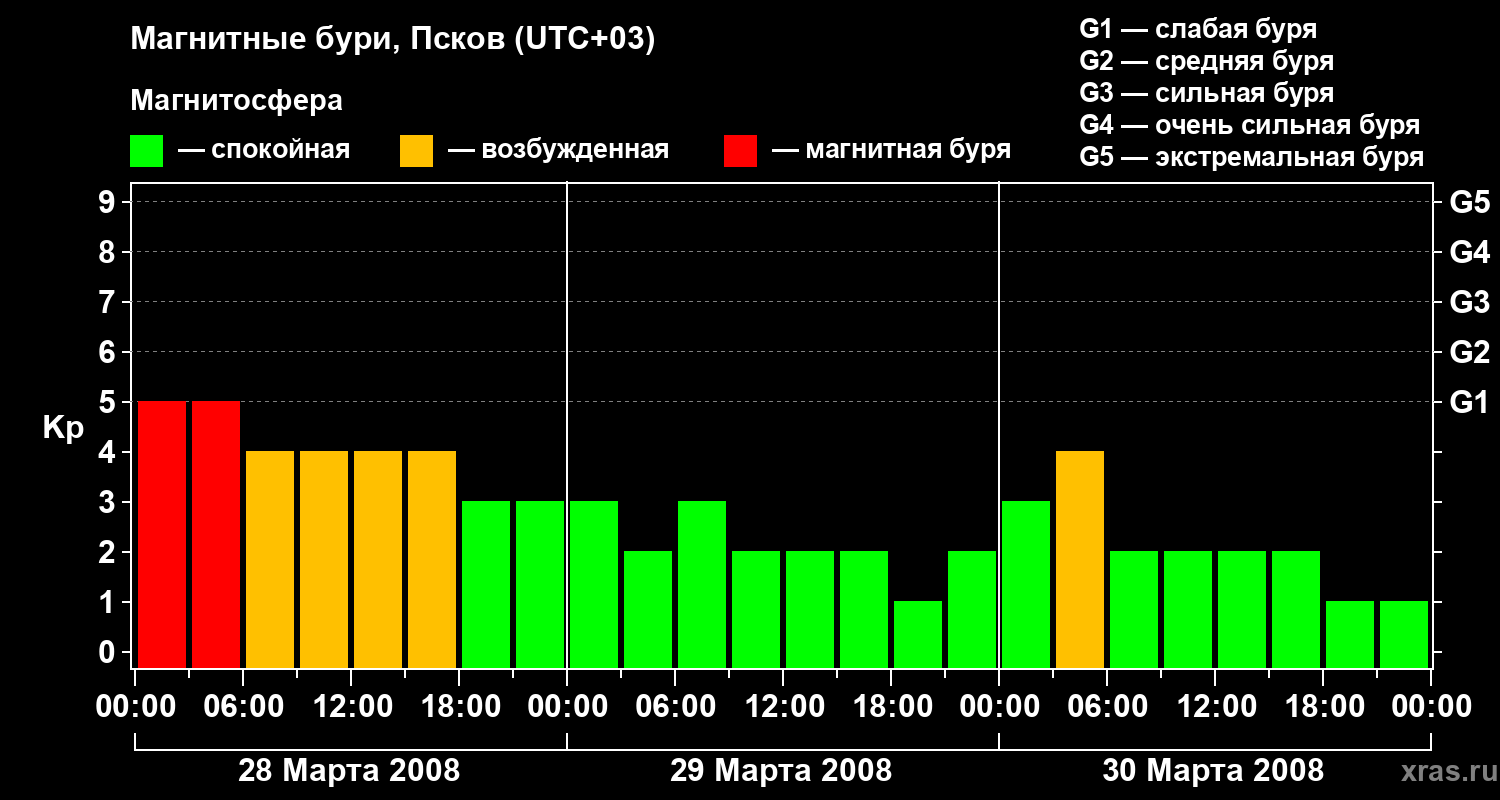Select the «G2 — средняя буря» legend line

pos(1207,61)
